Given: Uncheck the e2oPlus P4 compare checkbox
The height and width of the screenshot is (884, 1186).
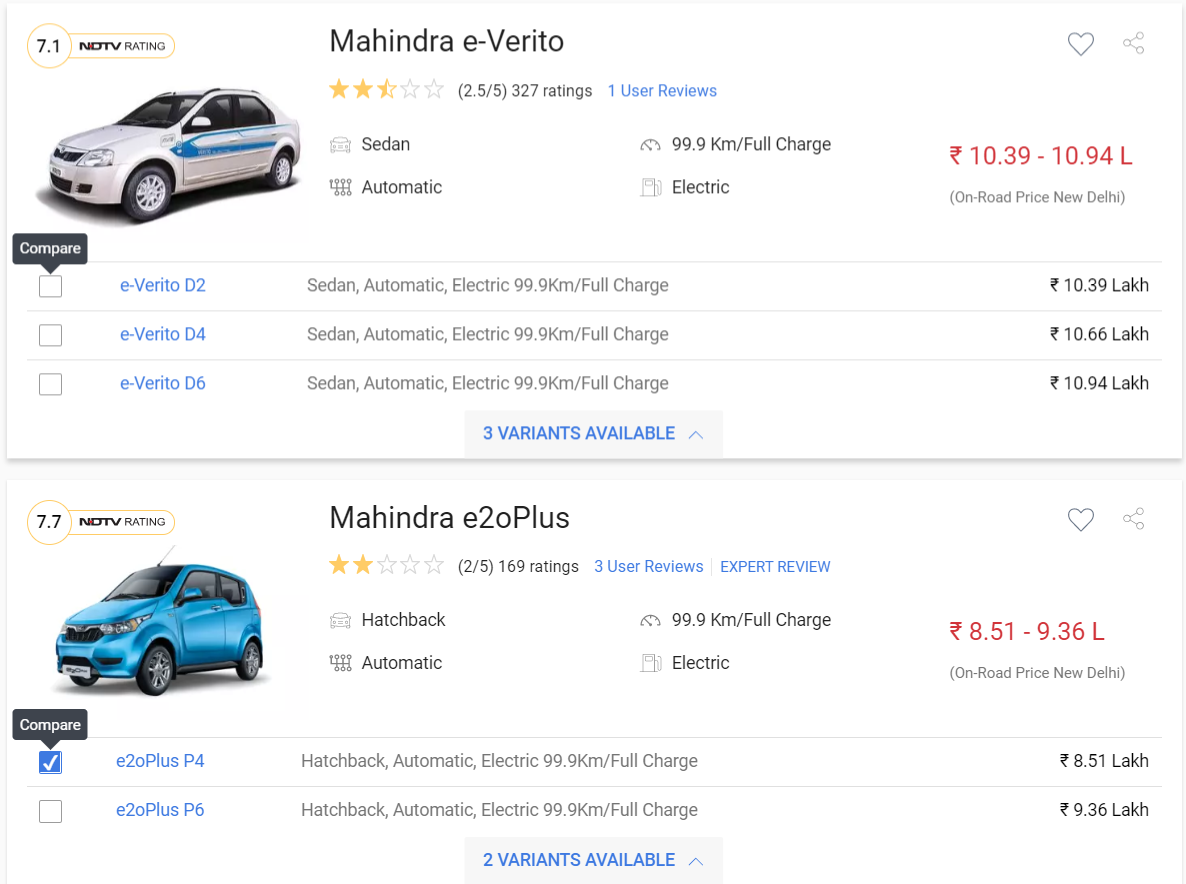Looking at the screenshot, I should click(x=51, y=762).
